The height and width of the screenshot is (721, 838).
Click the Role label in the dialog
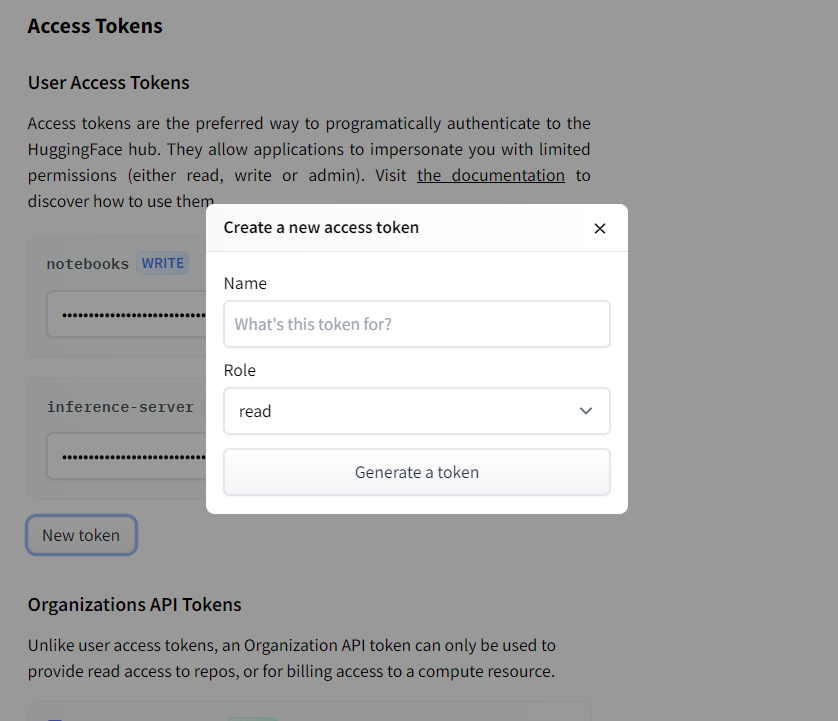[240, 370]
